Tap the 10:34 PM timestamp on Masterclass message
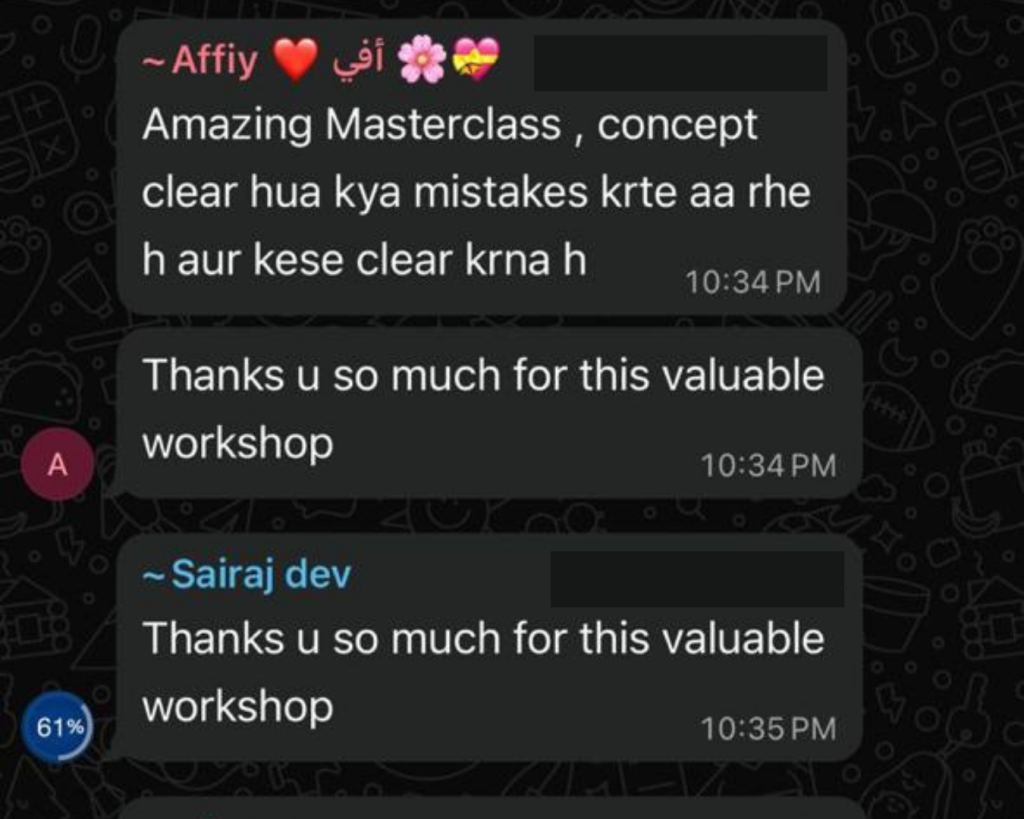This screenshot has height=819, width=1024. click(752, 283)
